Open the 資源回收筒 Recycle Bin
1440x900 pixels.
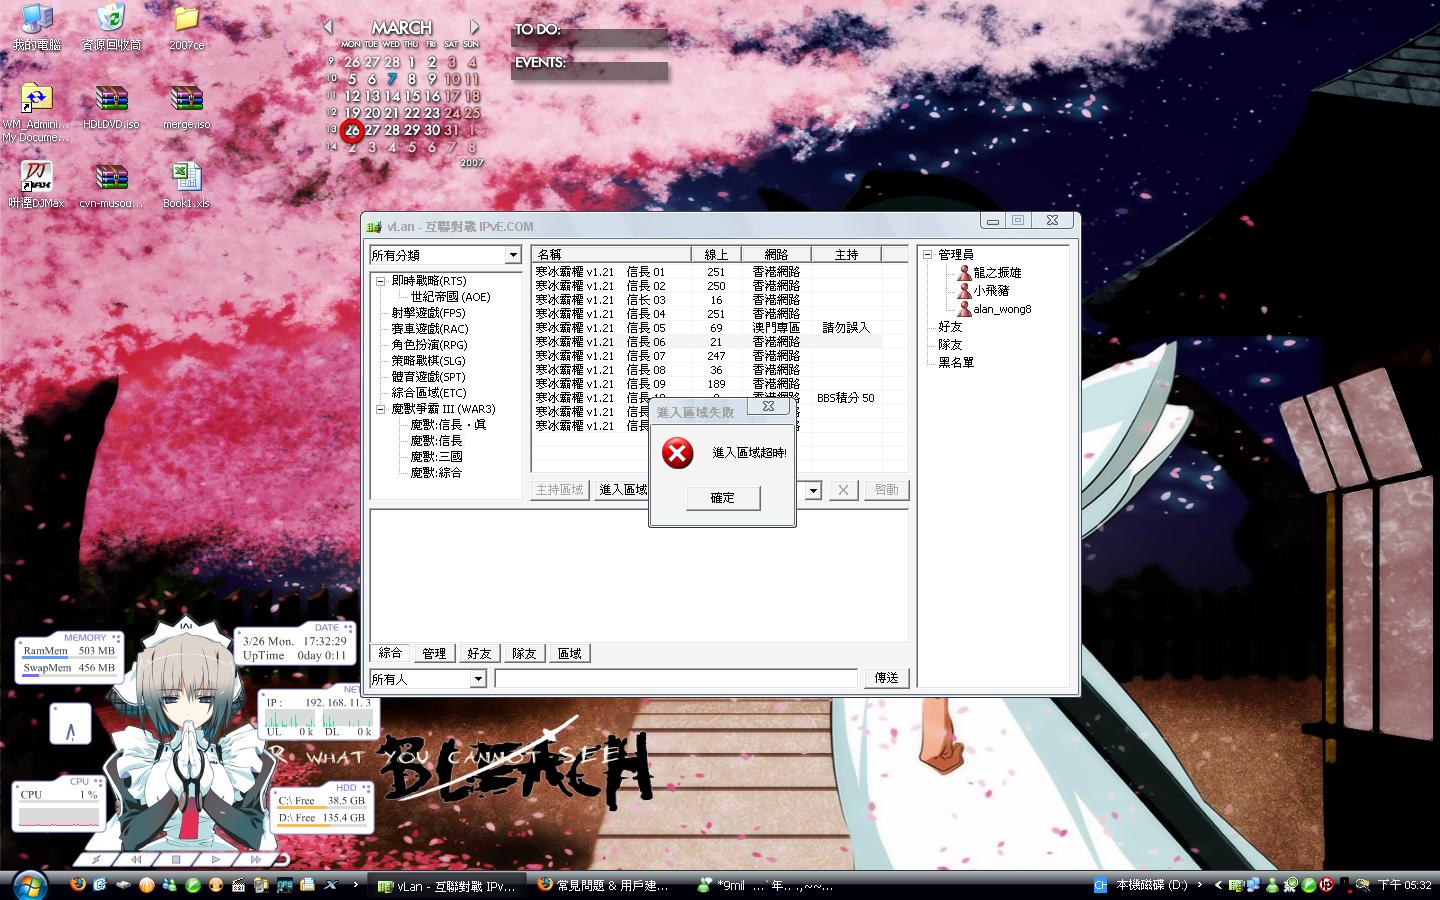coord(110,20)
